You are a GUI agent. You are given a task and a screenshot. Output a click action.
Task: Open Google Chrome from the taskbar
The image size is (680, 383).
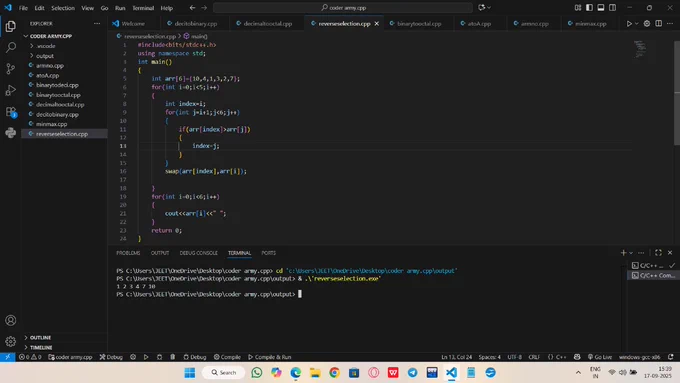point(334,373)
